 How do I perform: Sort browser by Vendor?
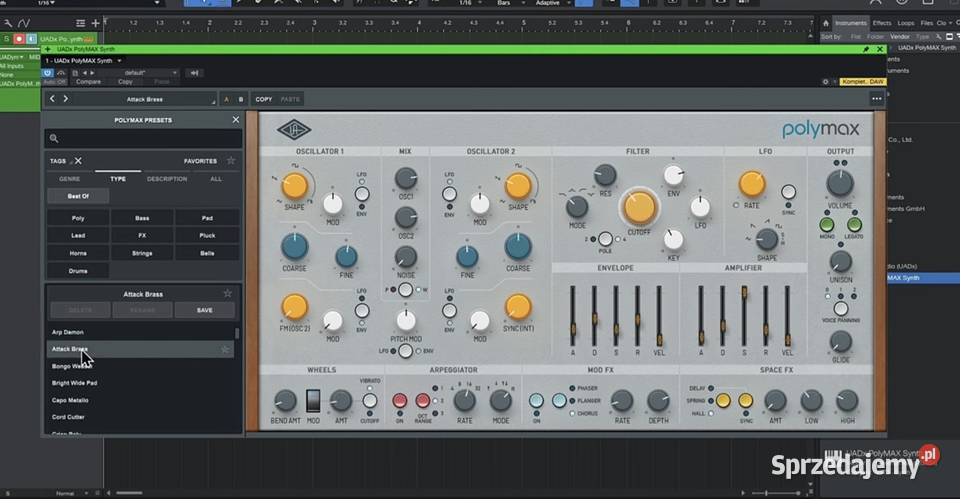point(900,37)
